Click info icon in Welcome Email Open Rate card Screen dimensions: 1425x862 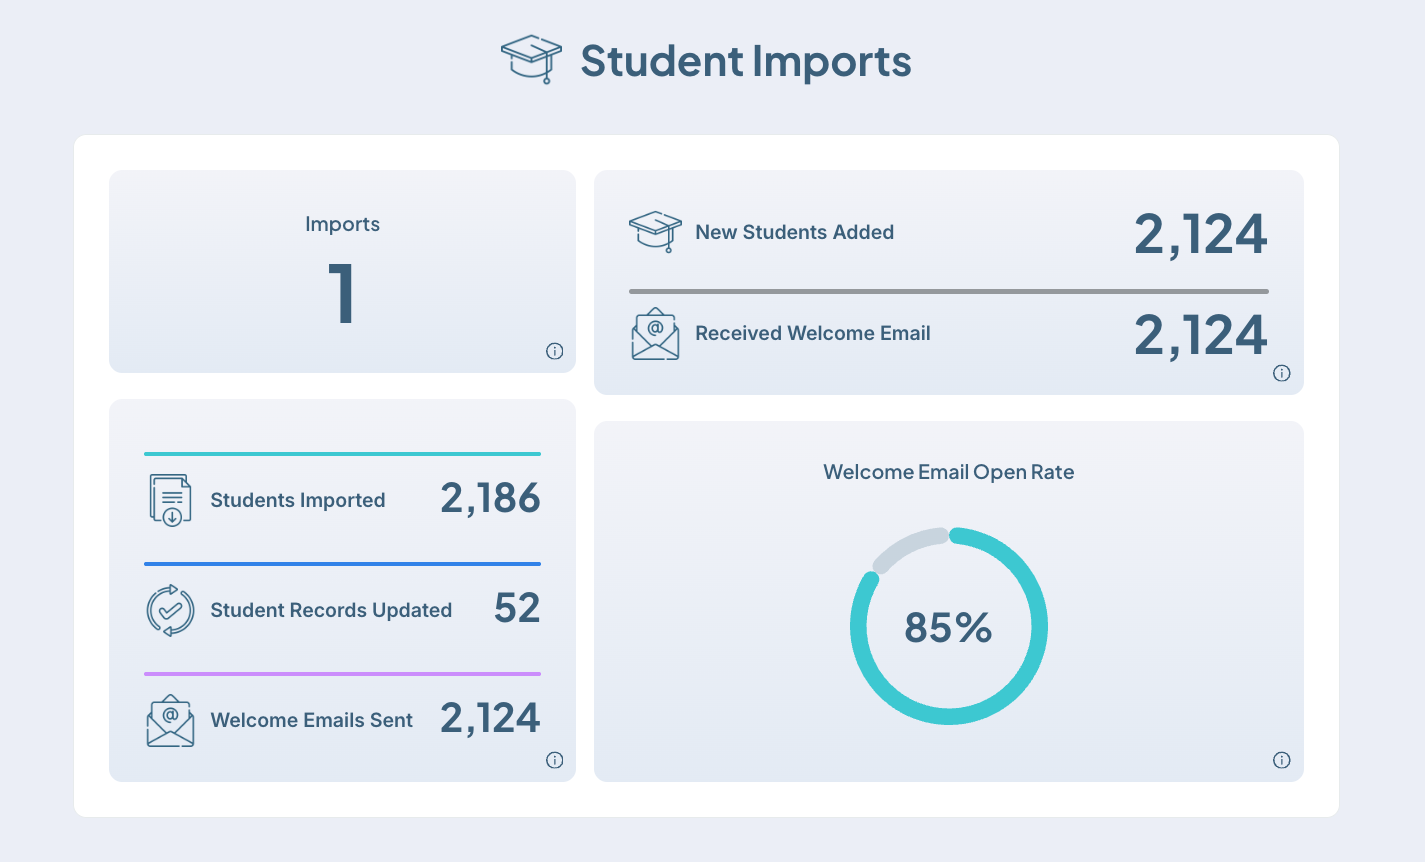point(1281,760)
